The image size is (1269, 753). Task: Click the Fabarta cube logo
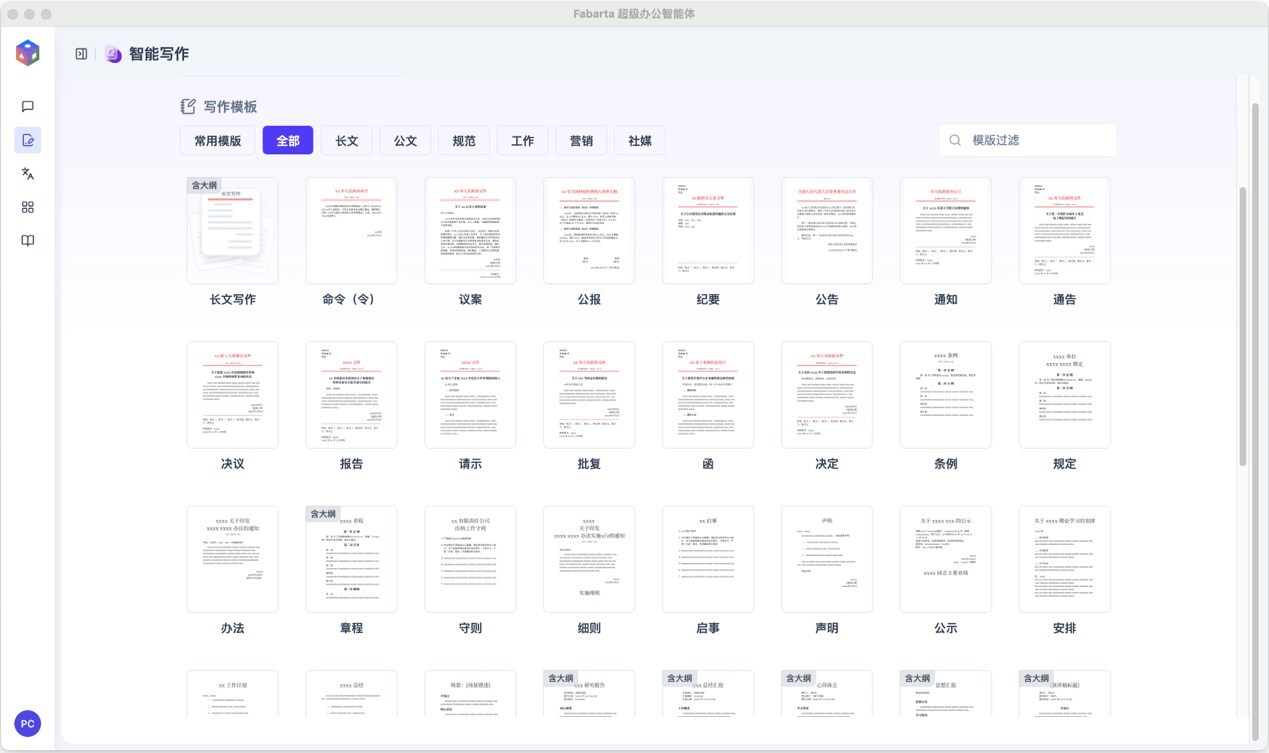[x=28, y=53]
